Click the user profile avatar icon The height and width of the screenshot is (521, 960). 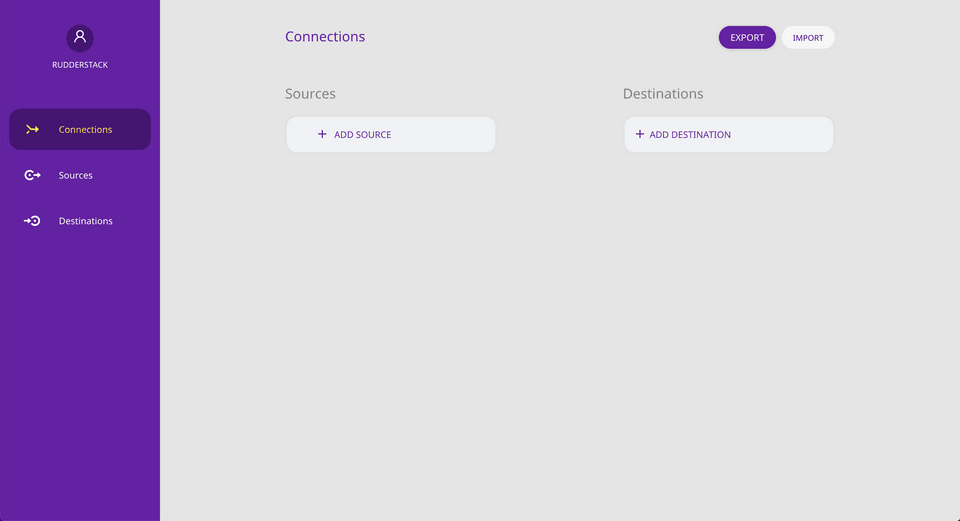coord(80,38)
